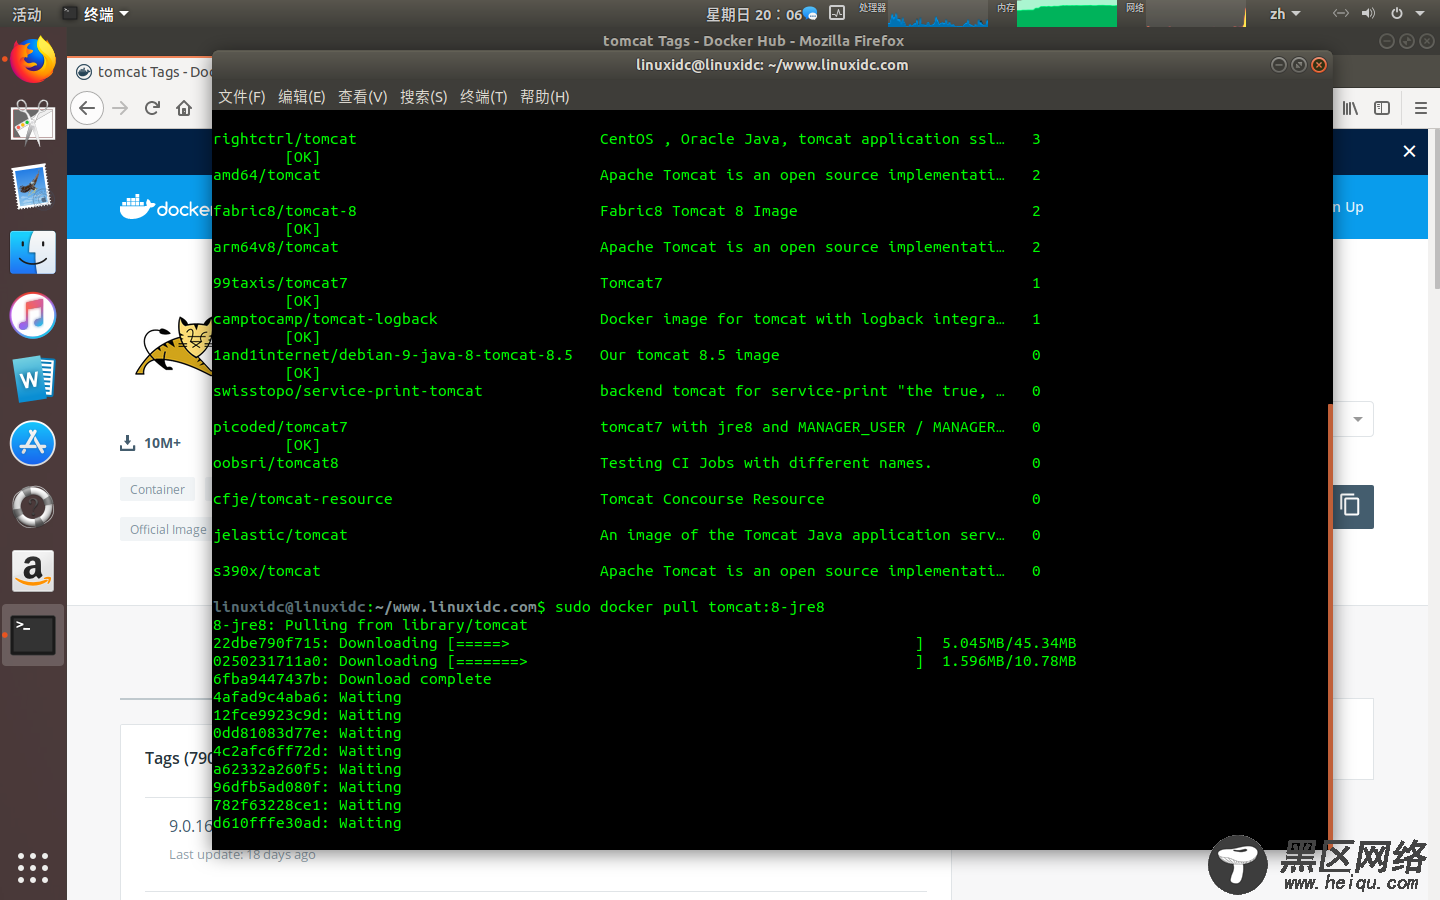
Task: Click the Official Image tag chip
Action: point(167,529)
